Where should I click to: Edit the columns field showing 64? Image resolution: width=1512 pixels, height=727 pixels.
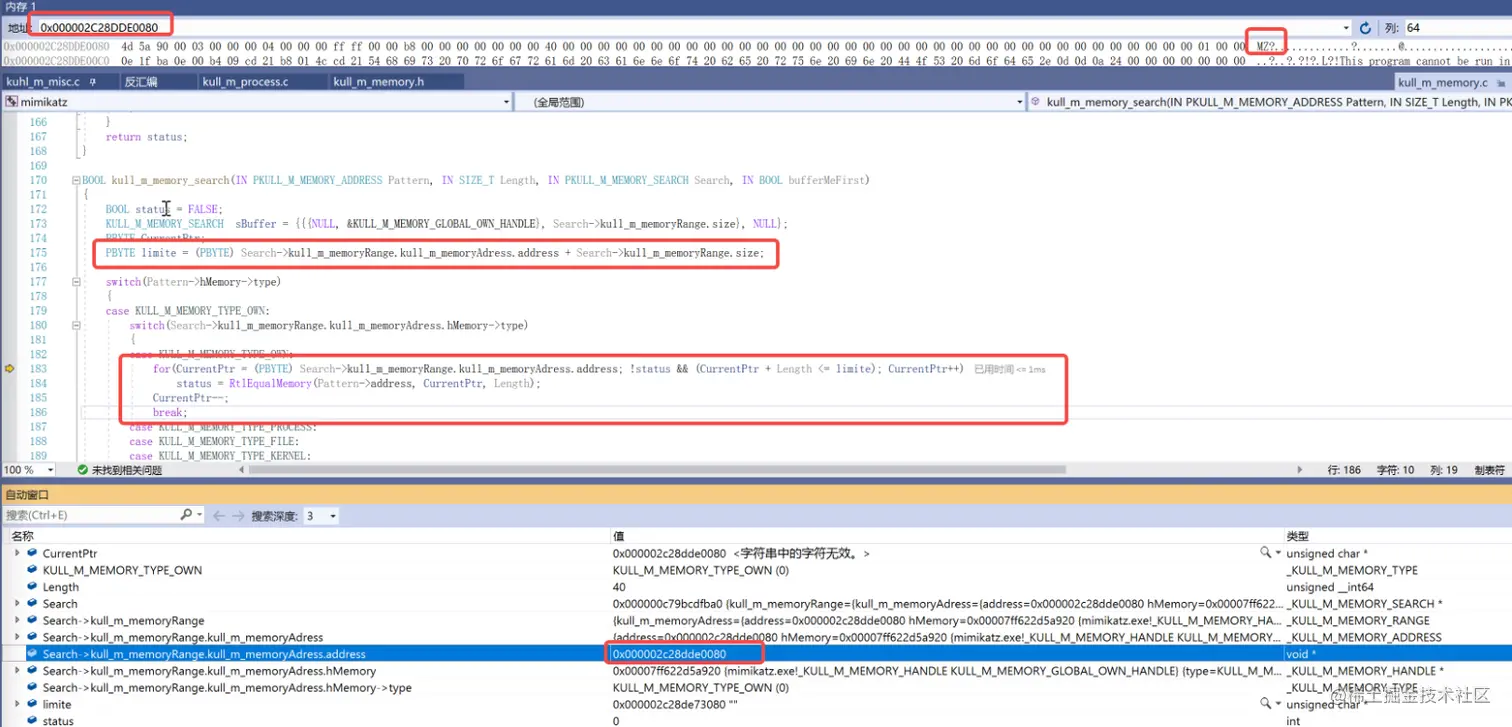coord(1456,28)
